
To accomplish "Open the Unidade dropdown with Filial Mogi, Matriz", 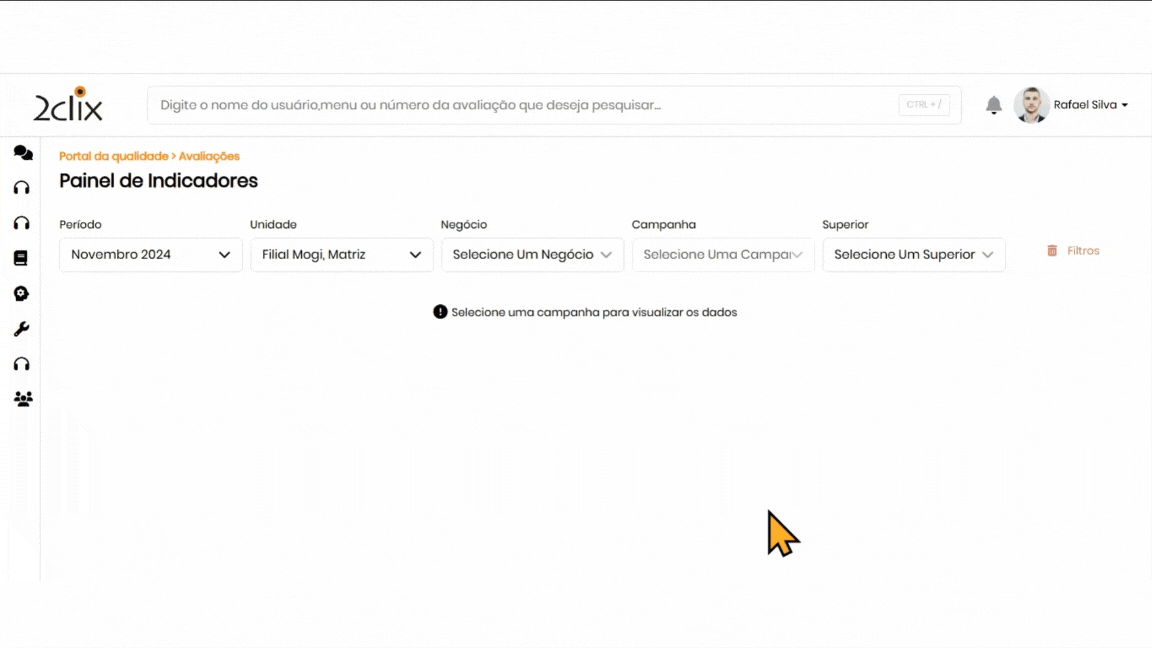I will pyautogui.click(x=341, y=255).
